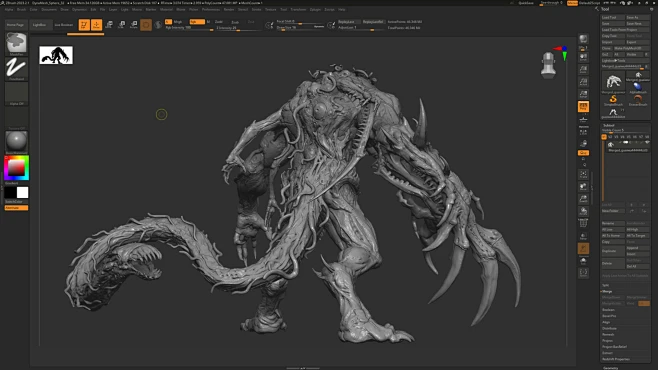Toggle the Live Boolean button
Viewport: 658px width, 370px height.
click(x=64, y=25)
